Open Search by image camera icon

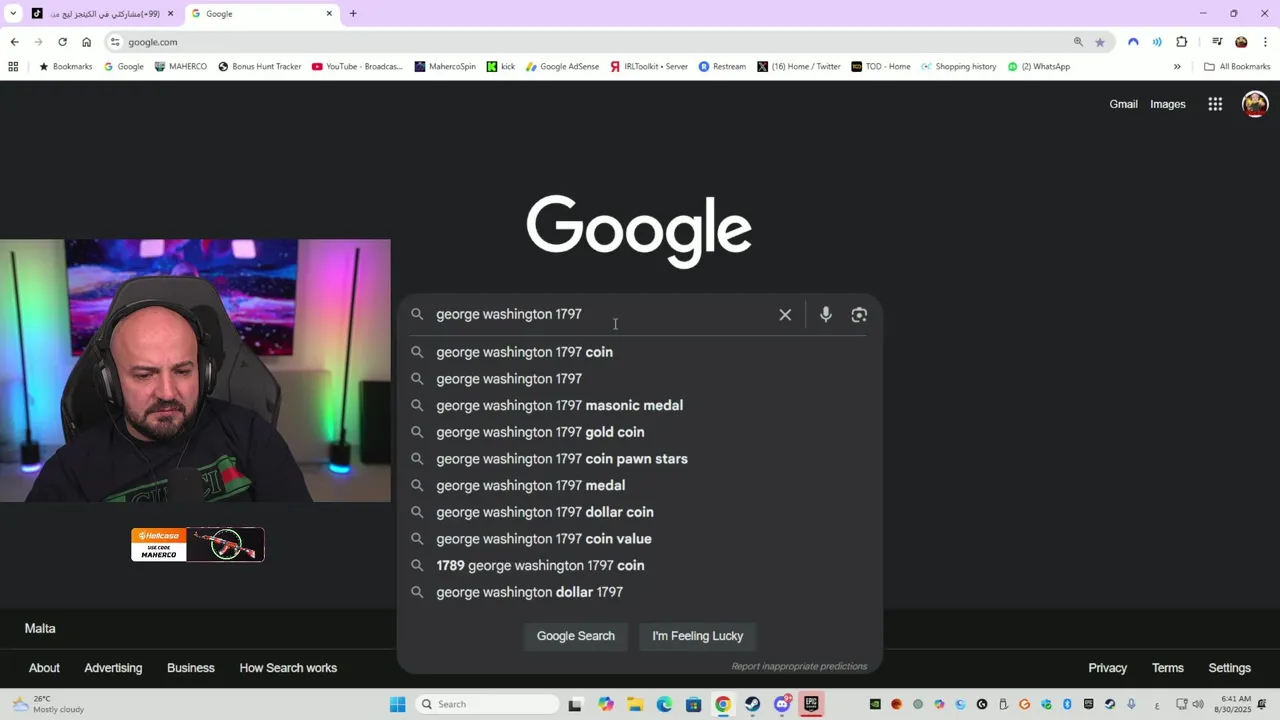pos(859,315)
